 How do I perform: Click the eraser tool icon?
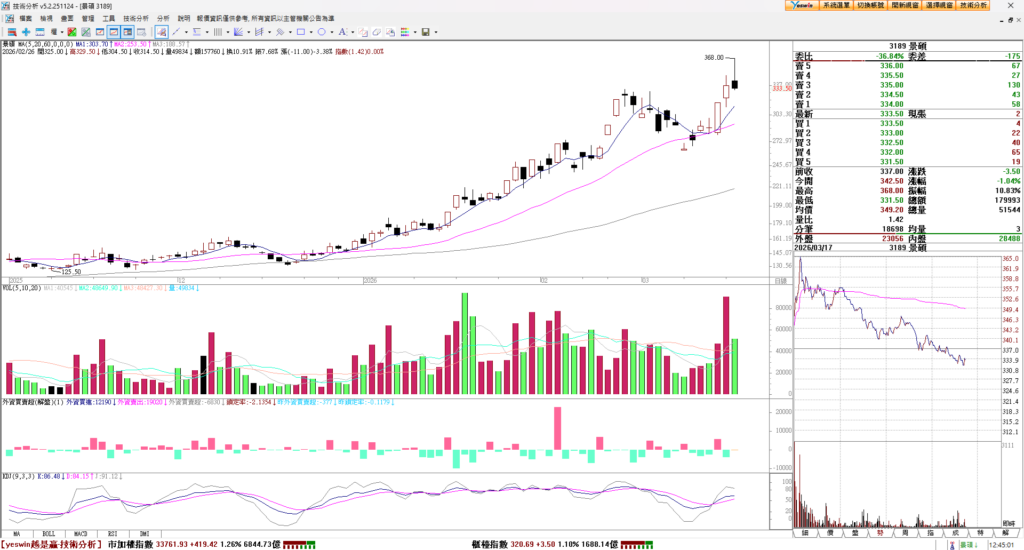[x=376, y=32]
